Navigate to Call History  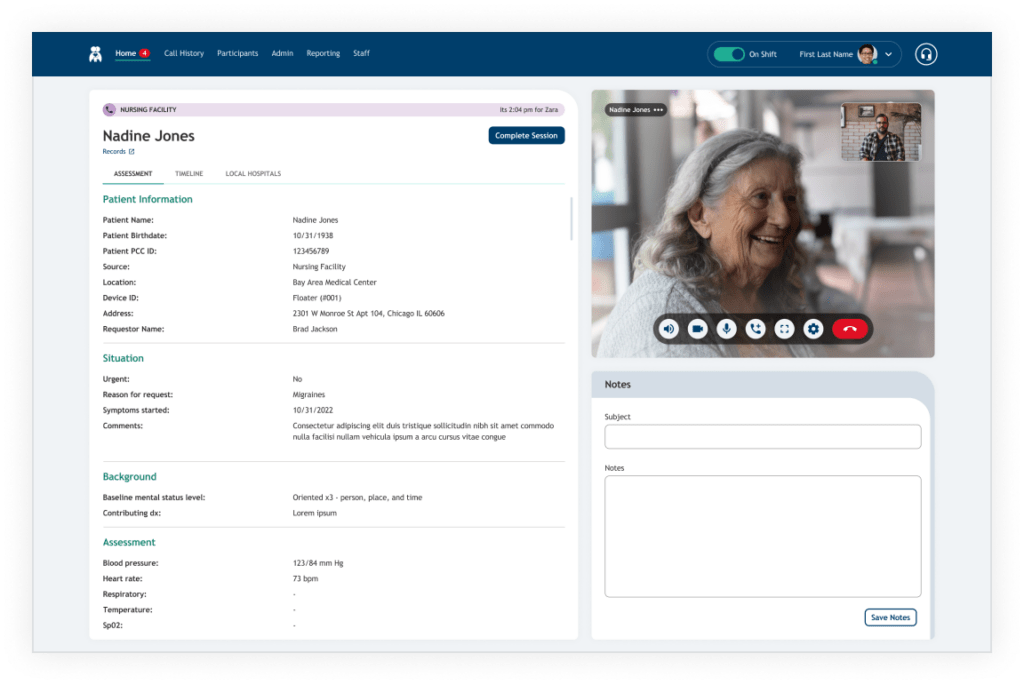184,54
